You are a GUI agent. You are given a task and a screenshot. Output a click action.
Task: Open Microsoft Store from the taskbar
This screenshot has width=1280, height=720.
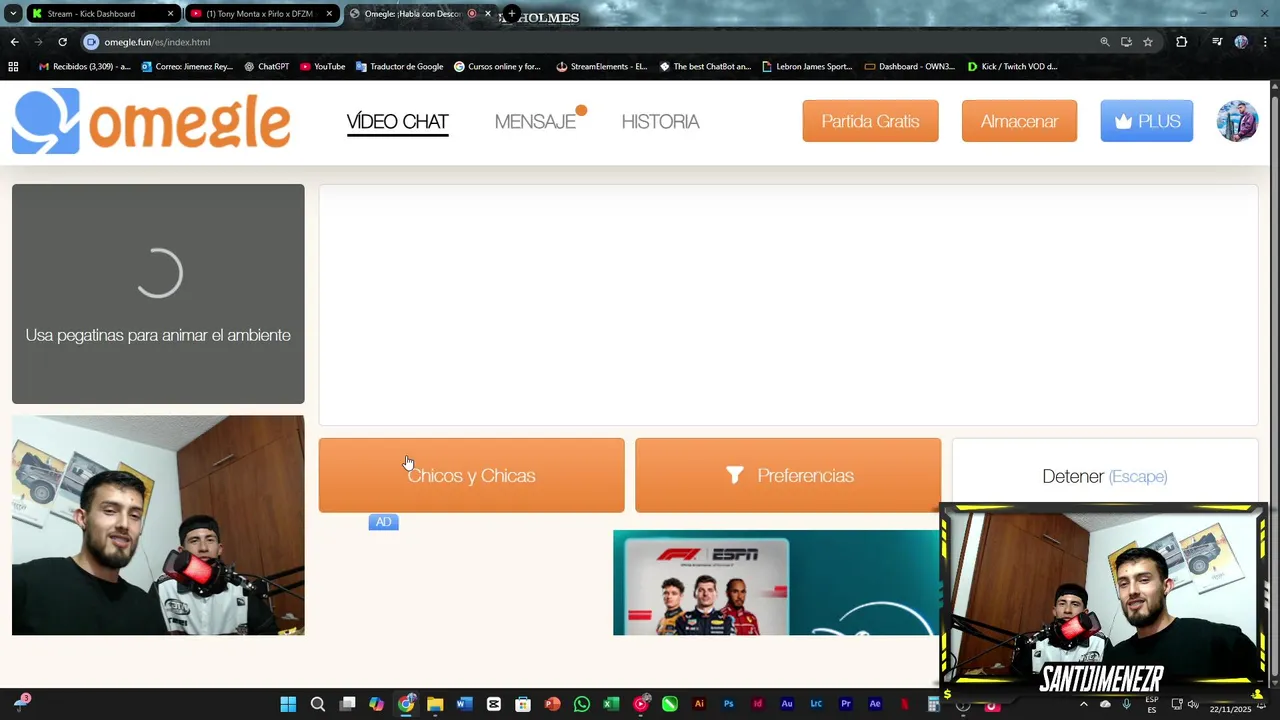tap(523, 704)
